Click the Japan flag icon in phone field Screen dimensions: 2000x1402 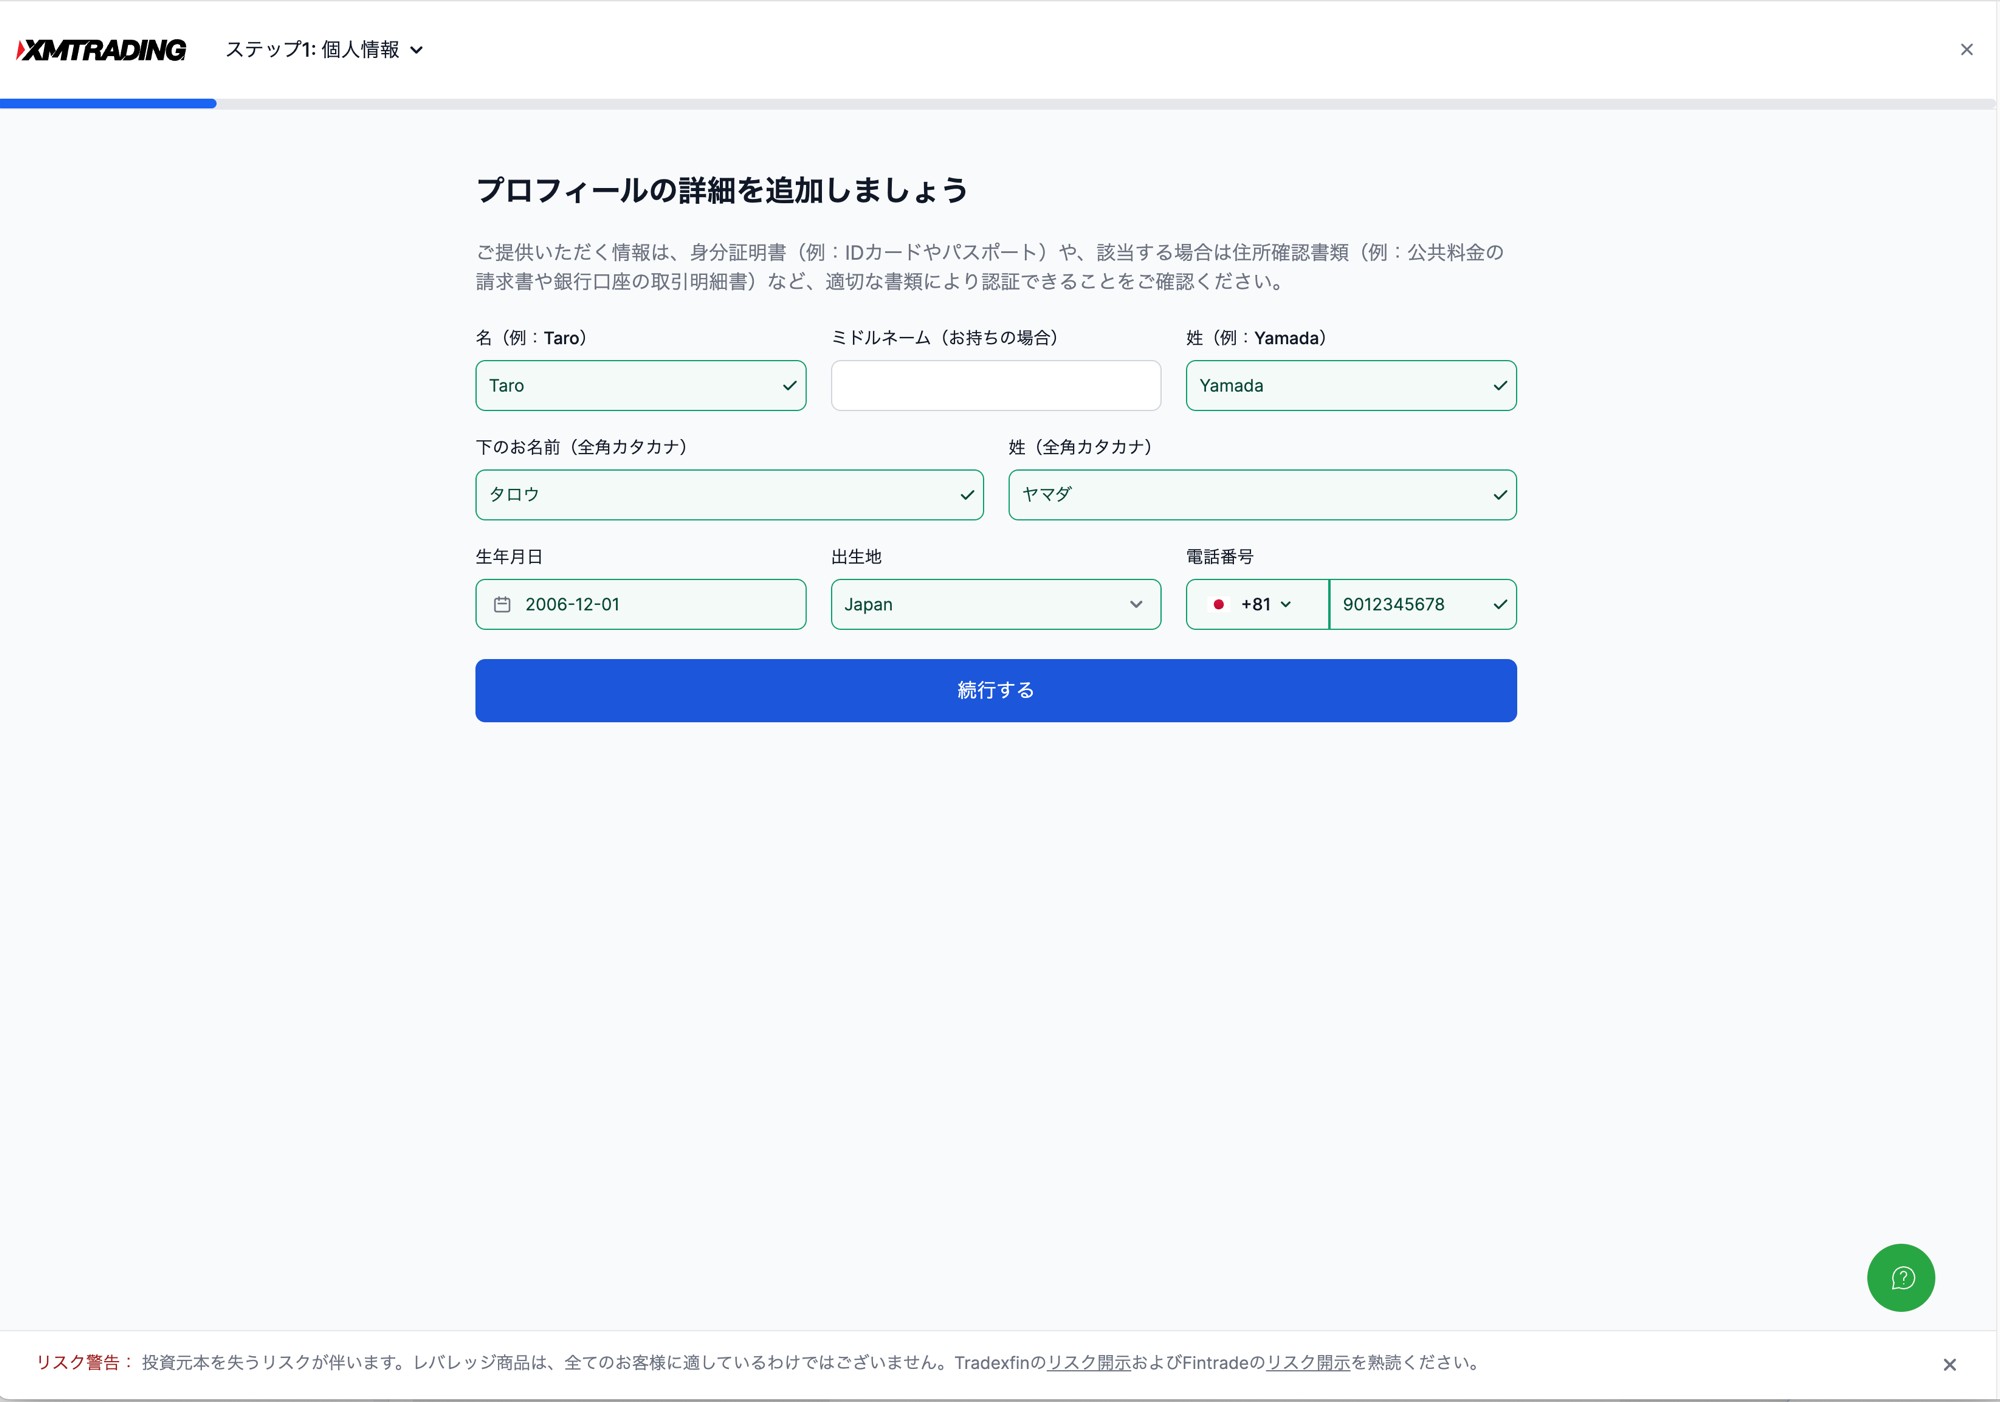(1218, 604)
